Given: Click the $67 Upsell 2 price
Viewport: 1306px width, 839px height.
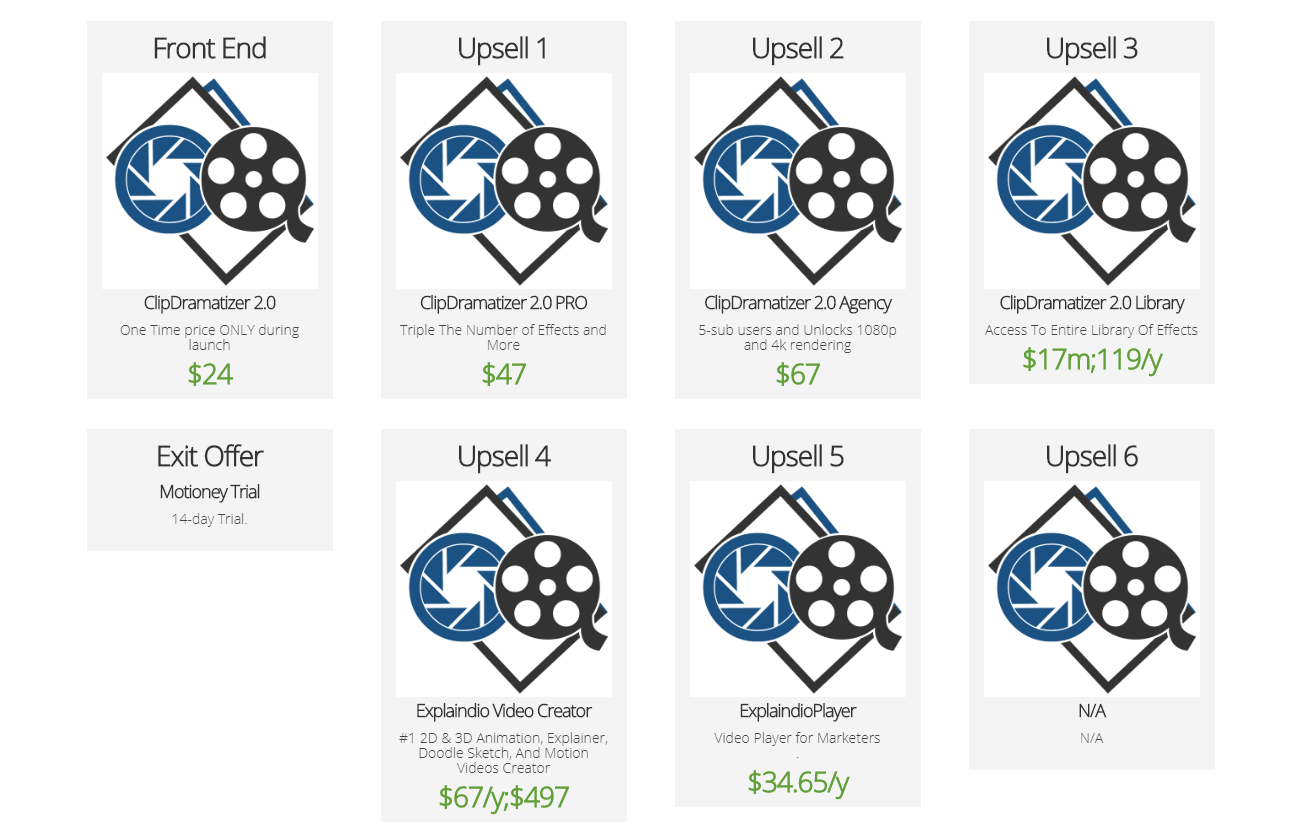Looking at the screenshot, I should click(x=798, y=374).
